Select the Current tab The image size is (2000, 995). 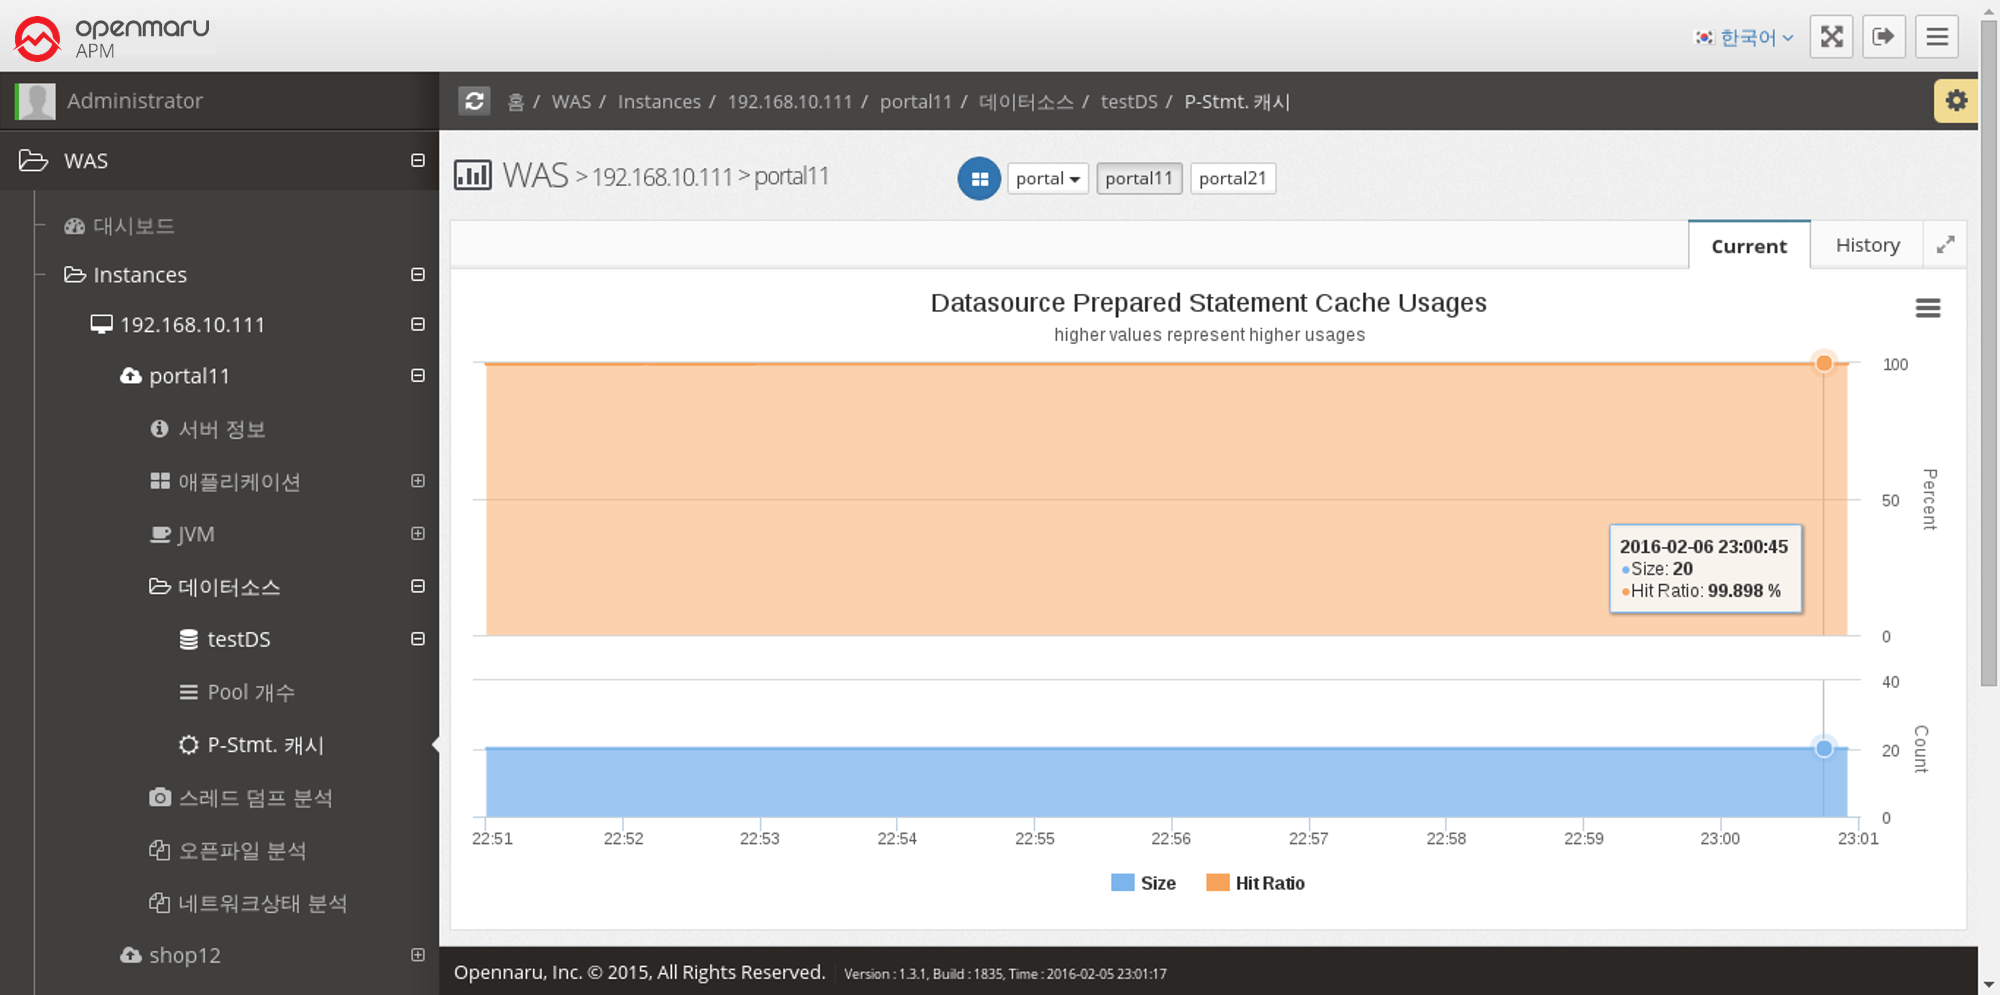coord(1748,246)
